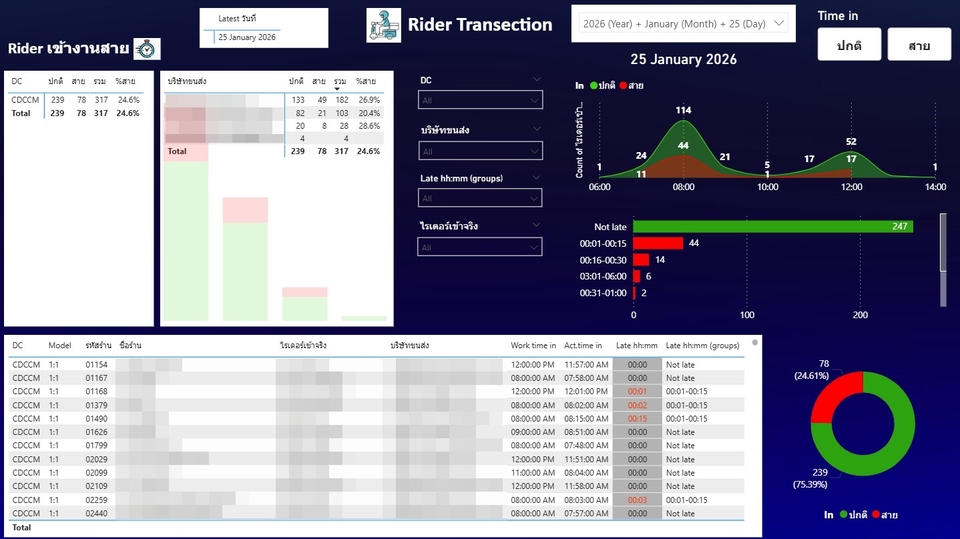Sort by Work time in column header
This screenshot has width=960, height=539.
pos(533,345)
